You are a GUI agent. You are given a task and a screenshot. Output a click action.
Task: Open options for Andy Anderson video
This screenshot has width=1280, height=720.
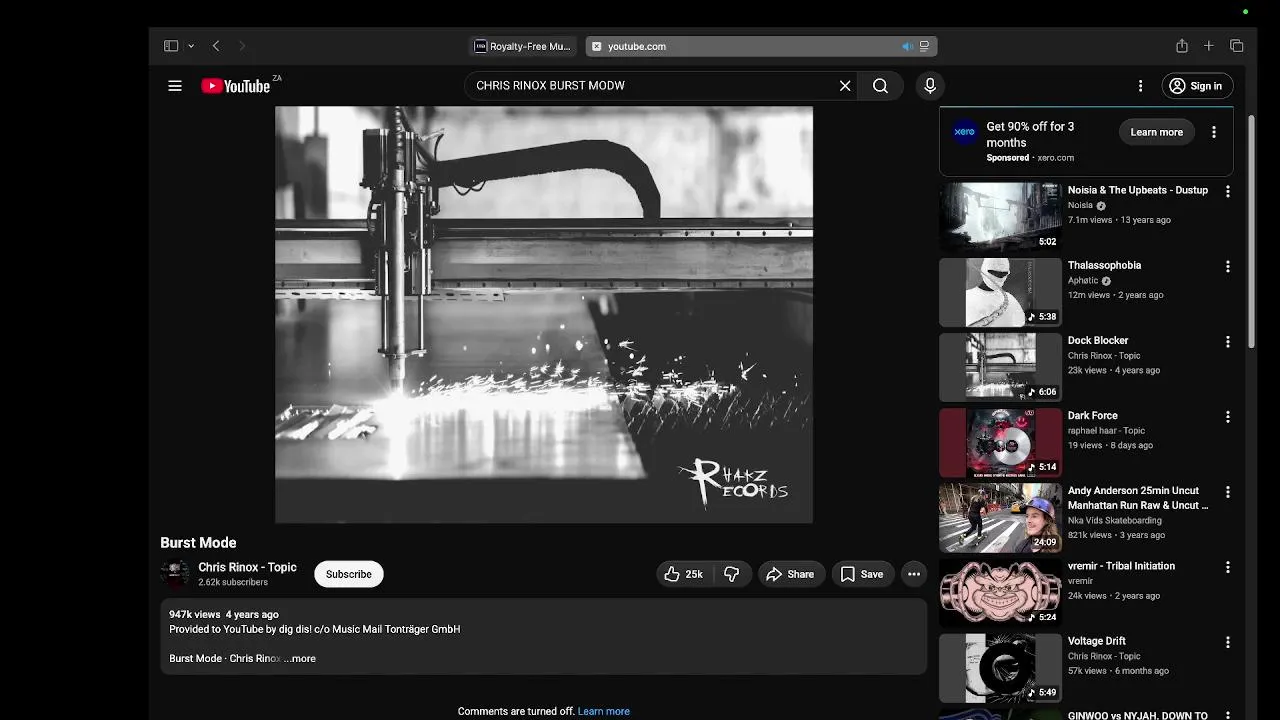(1228, 492)
